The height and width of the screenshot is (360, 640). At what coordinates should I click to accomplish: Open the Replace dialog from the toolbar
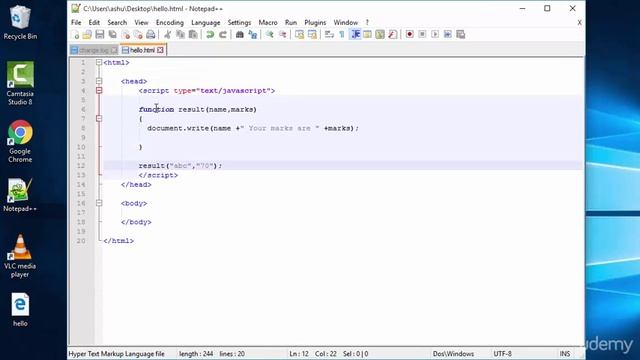tap(253, 35)
